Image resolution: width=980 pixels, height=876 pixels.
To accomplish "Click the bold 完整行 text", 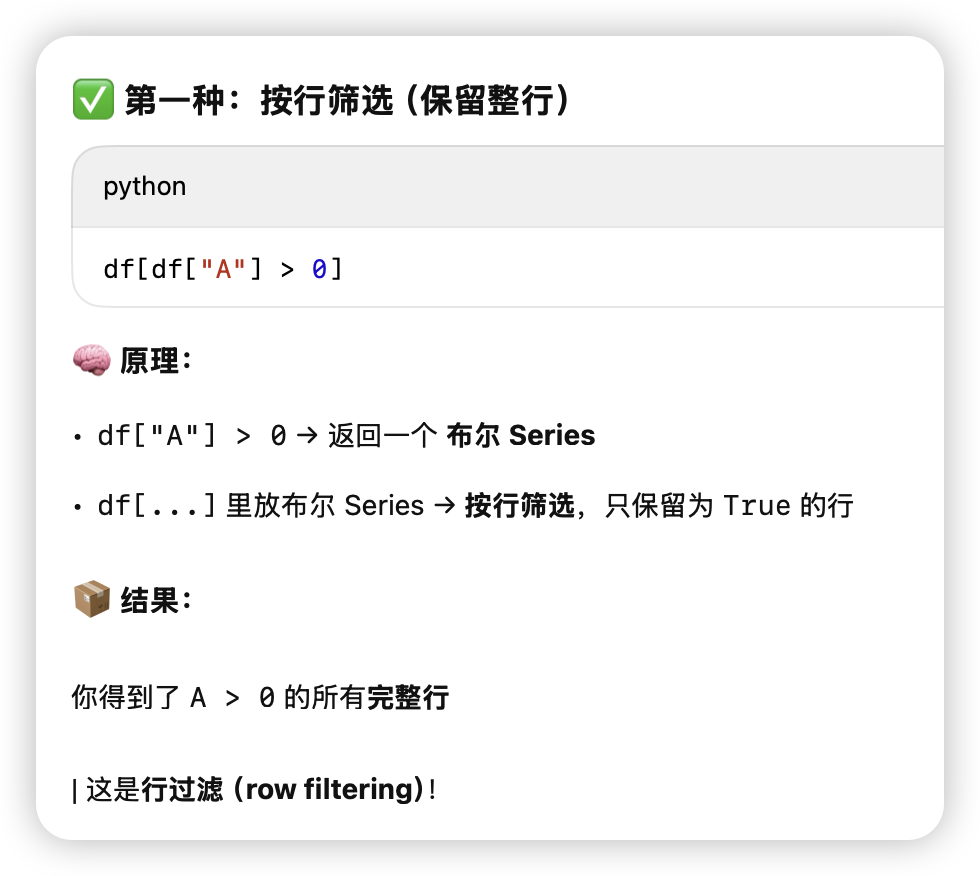I will (x=408, y=697).
